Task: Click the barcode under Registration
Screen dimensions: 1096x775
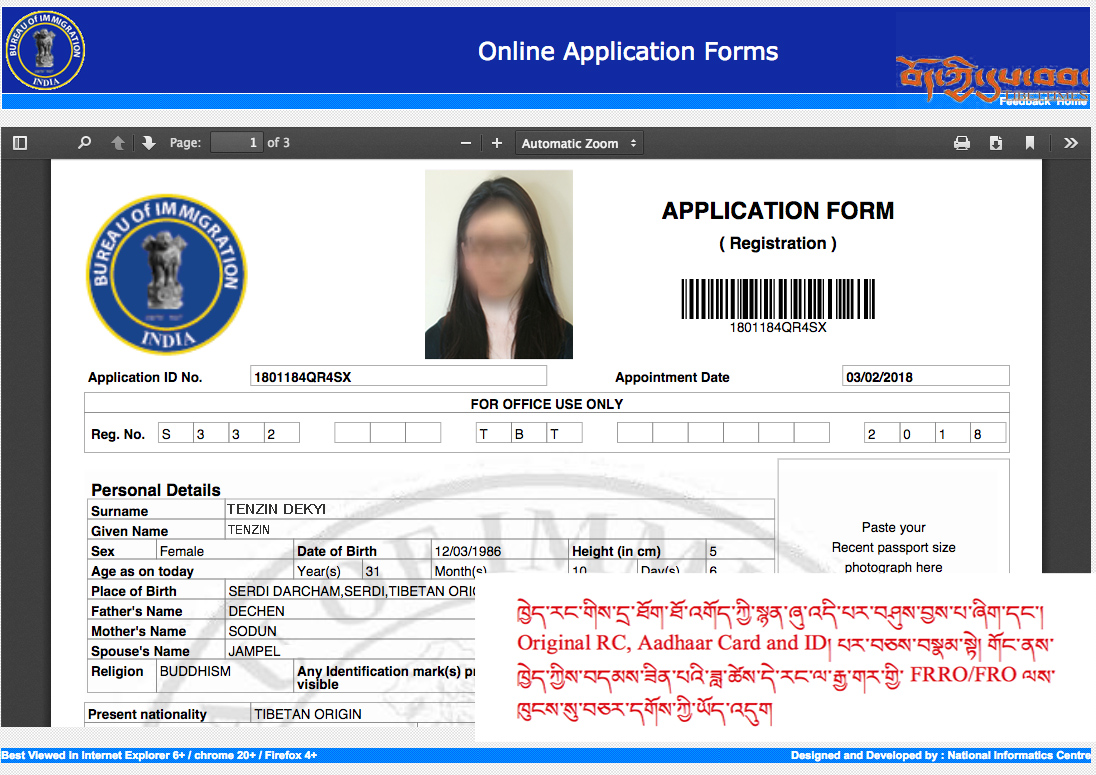Action: click(777, 299)
